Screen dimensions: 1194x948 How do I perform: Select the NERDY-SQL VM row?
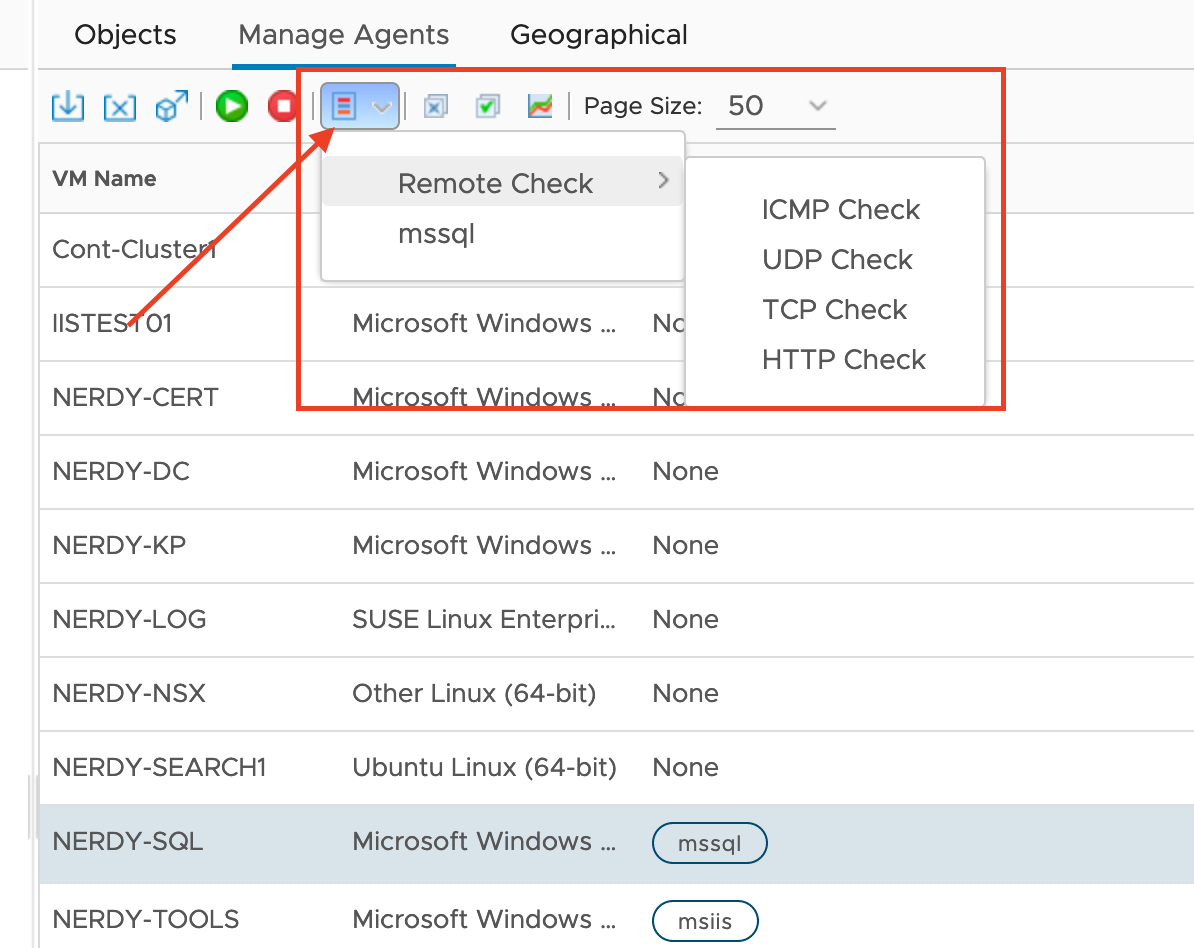click(617, 843)
